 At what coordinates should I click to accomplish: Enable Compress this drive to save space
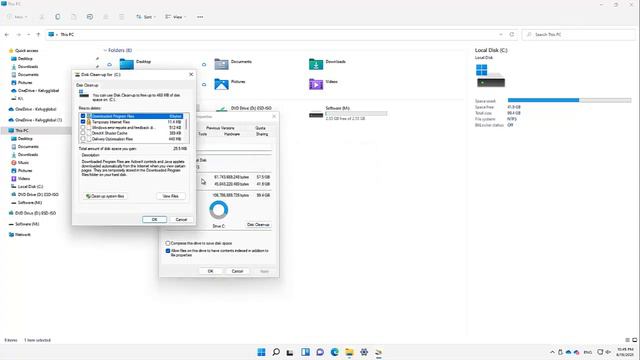168,243
